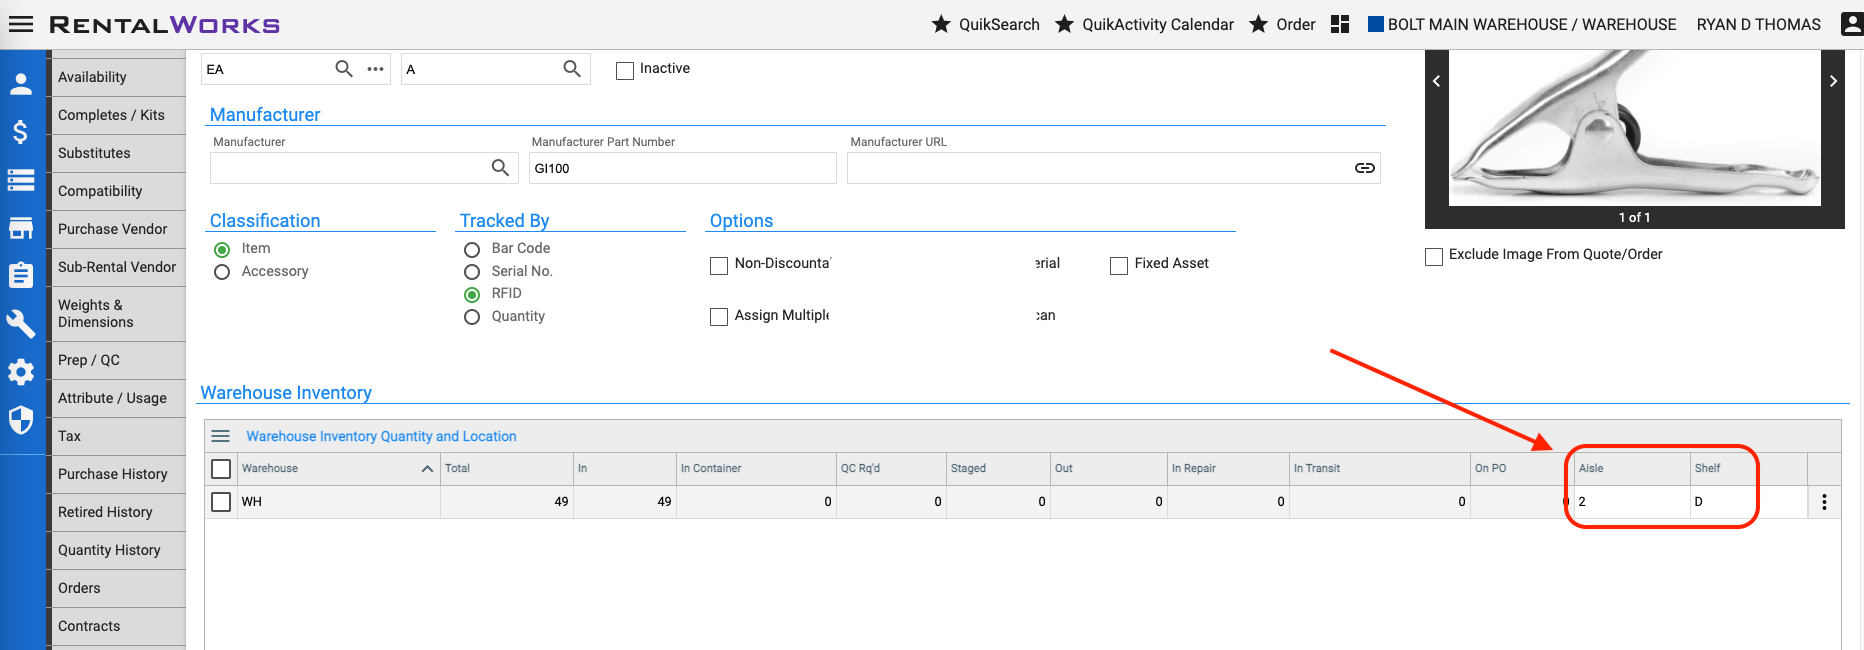This screenshot has width=1864, height=650.
Task: Open the hamburger main menu
Action: pyautogui.click(x=21, y=24)
